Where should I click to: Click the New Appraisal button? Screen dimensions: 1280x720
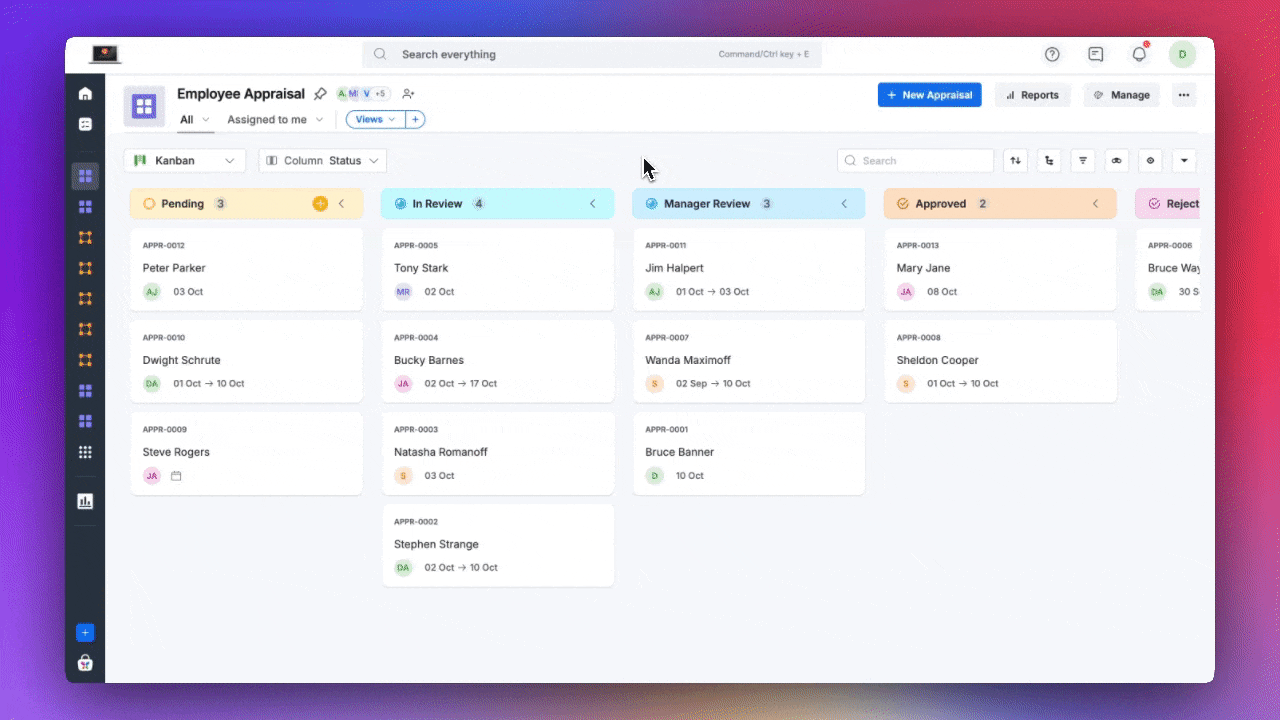click(929, 95)
